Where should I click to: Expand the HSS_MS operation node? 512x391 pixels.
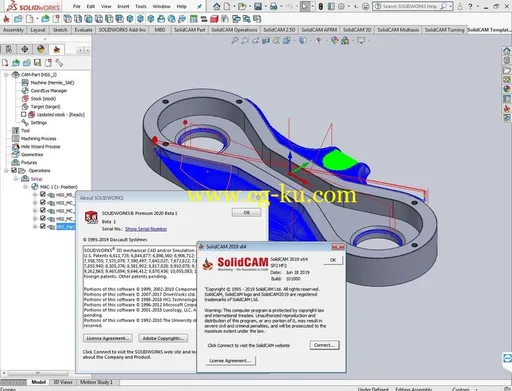pyautogui.click(x=35, y=194)
